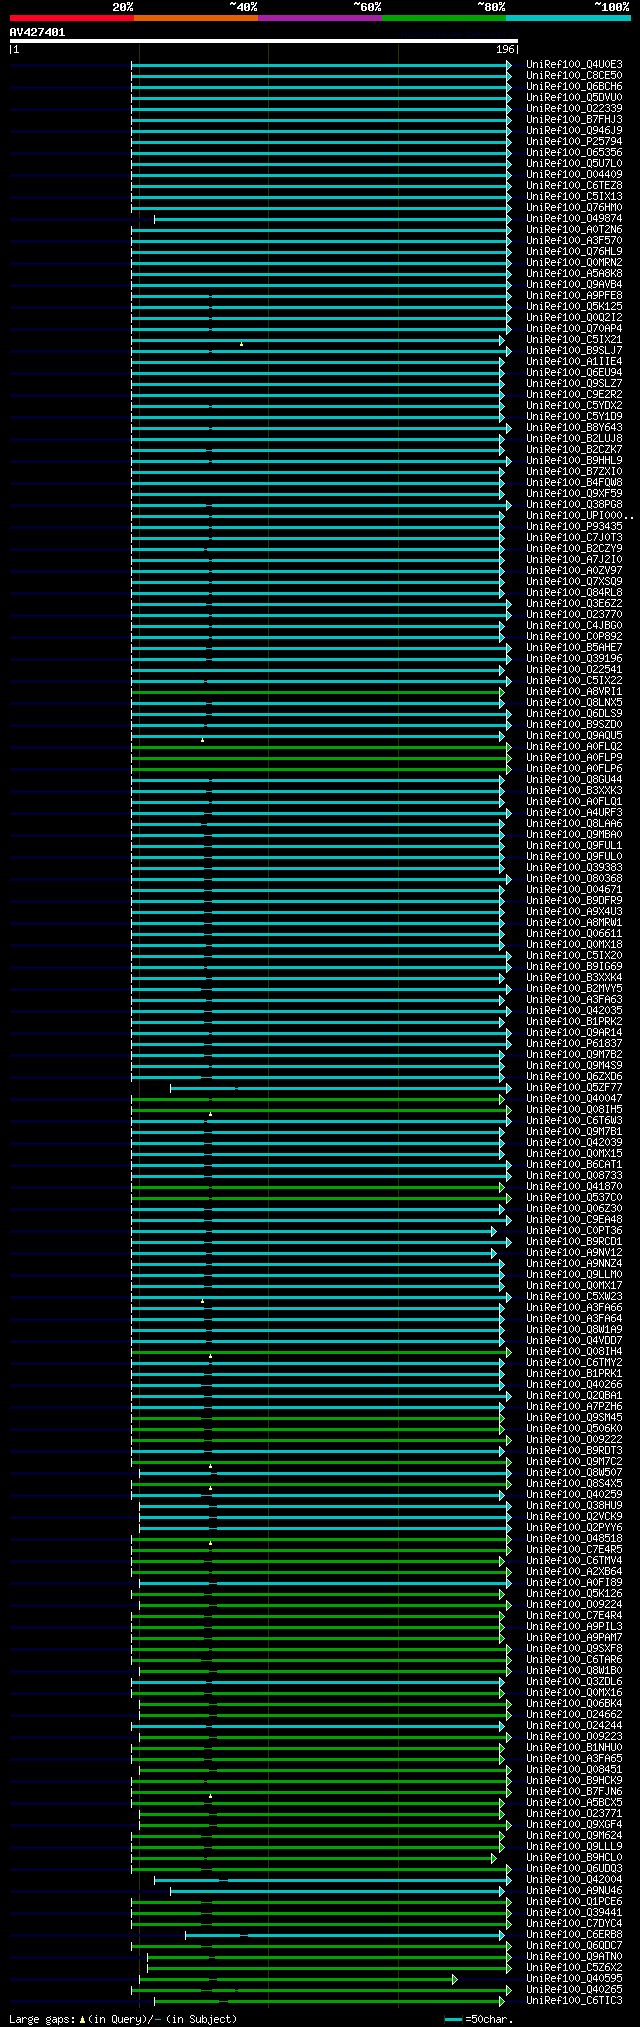The width and height of the screenshot is (640, 2027).
Task: Open hit UniRef100_B9SLJ7
Action: pos(574,351)
